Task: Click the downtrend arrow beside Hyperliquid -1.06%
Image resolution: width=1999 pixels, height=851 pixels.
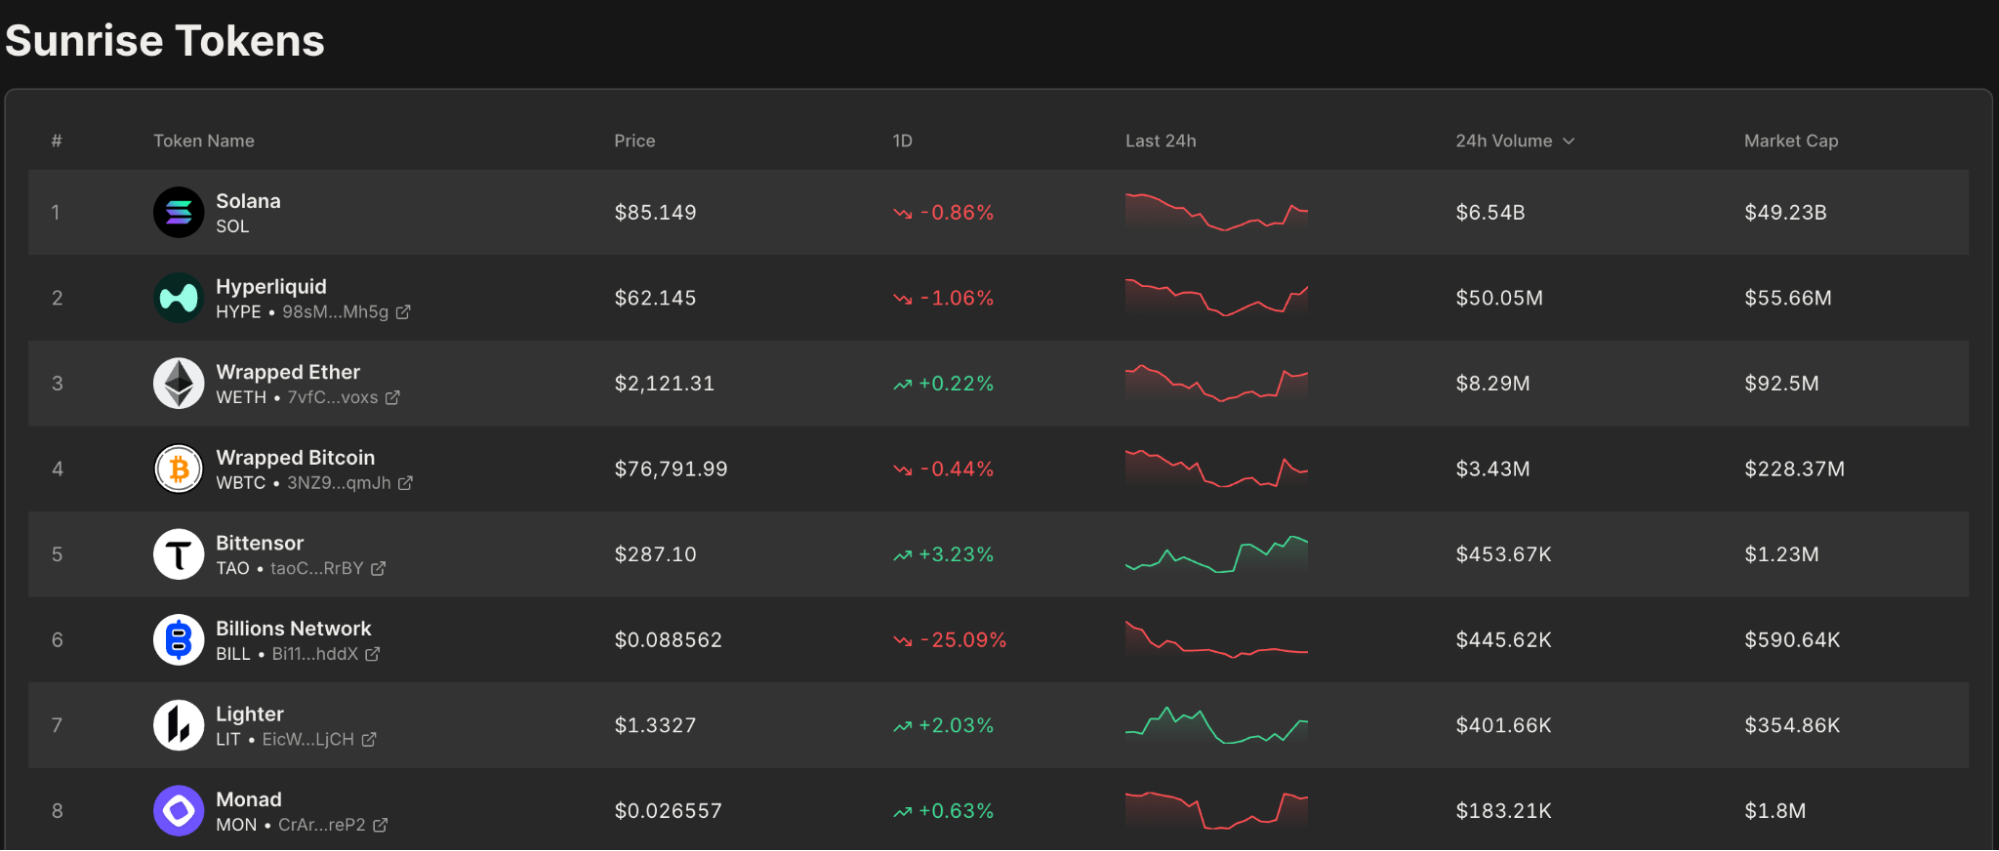Action: coord(903,298)
